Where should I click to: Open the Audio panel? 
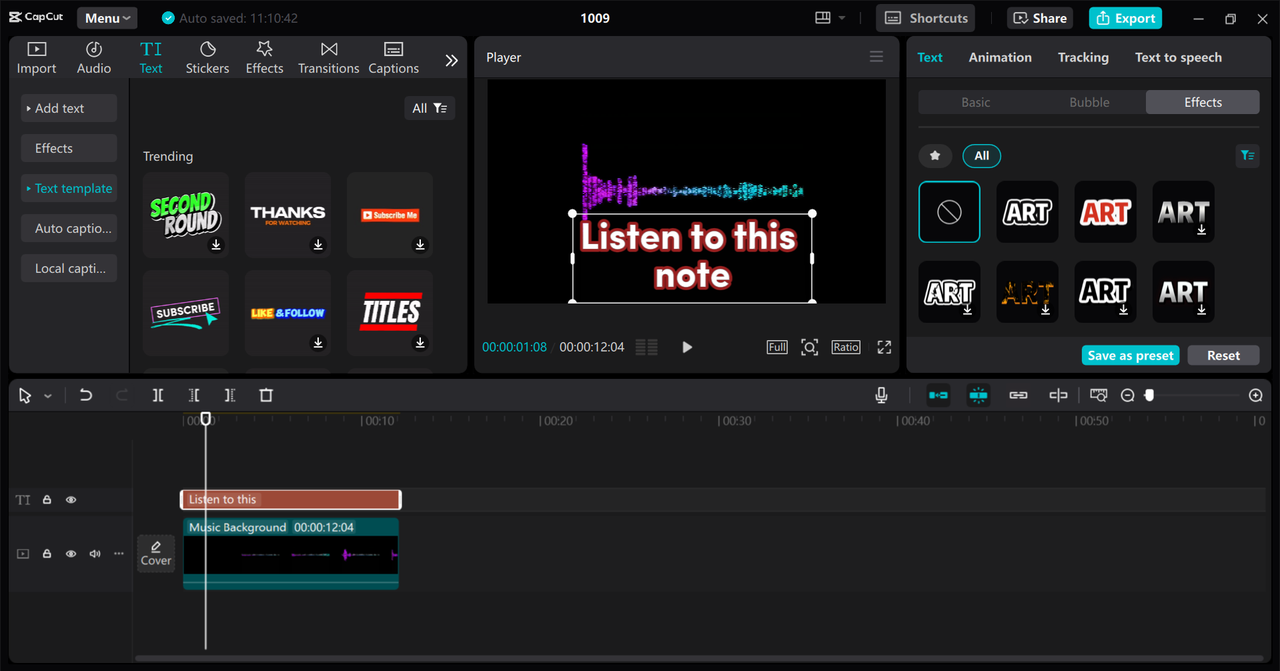[x=94, y=58]
